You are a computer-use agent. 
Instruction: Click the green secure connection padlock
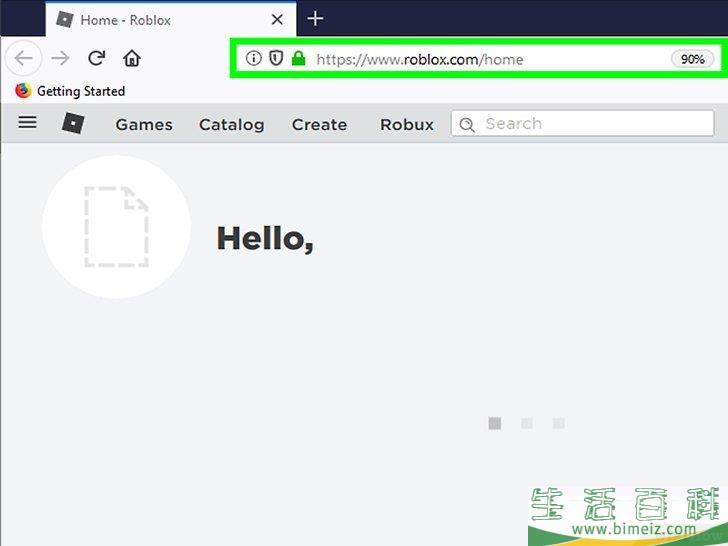click(x=299, y=58)
